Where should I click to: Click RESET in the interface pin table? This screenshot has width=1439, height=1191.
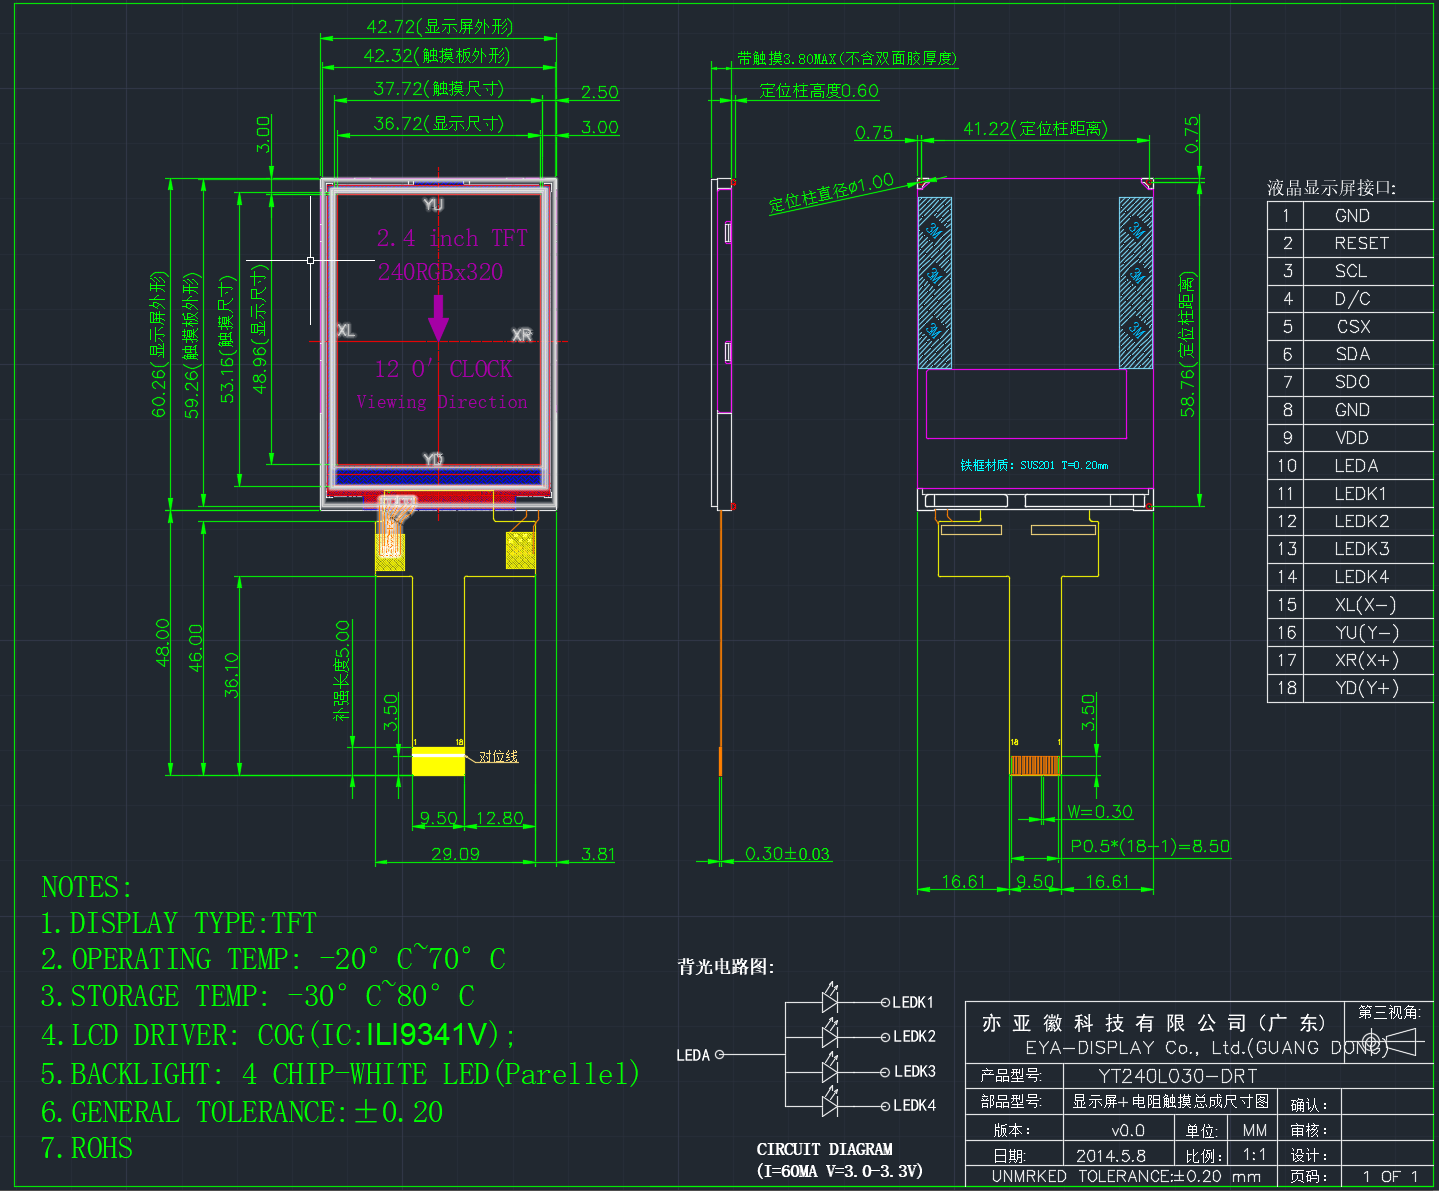tap(1361, 244)
